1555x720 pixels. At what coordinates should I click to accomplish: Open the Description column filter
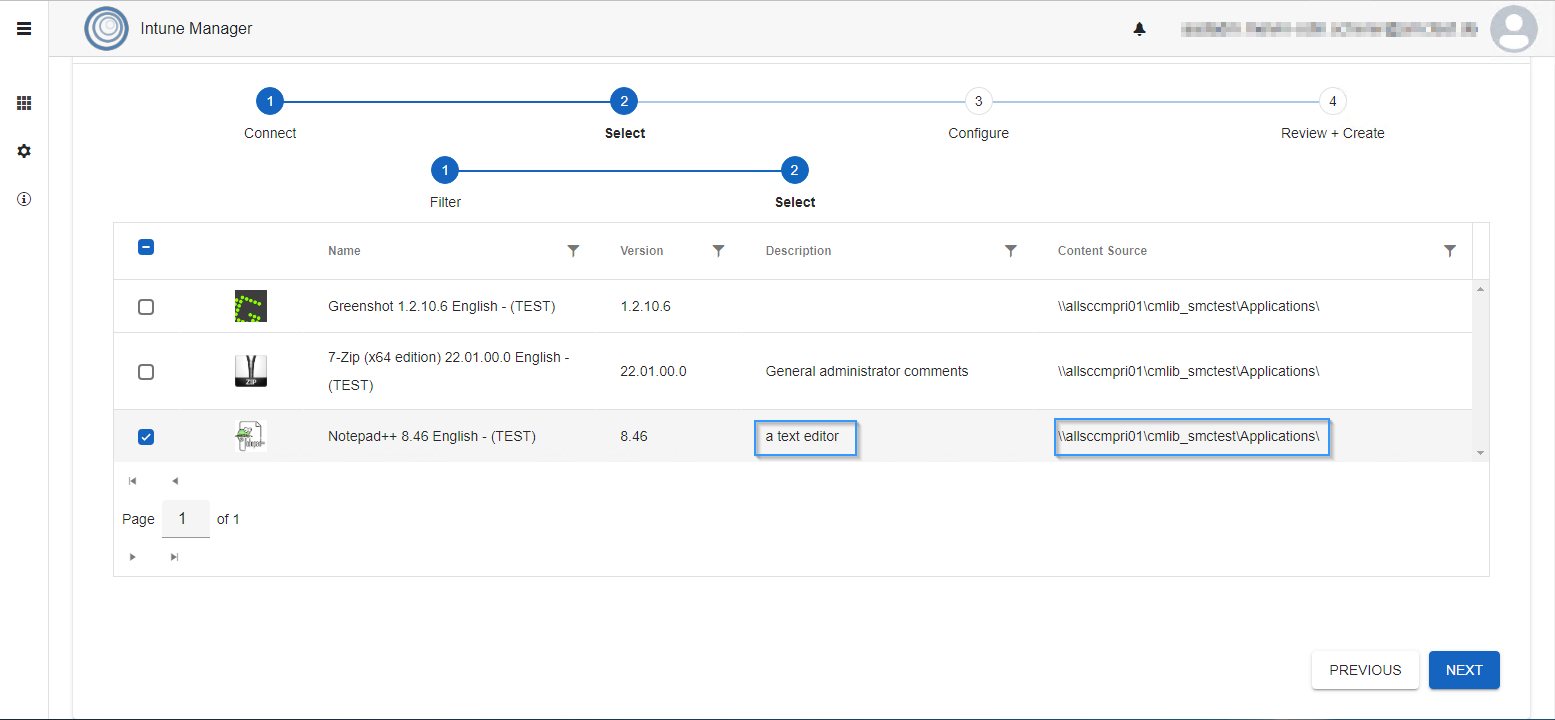click(x=1010, y=251)
